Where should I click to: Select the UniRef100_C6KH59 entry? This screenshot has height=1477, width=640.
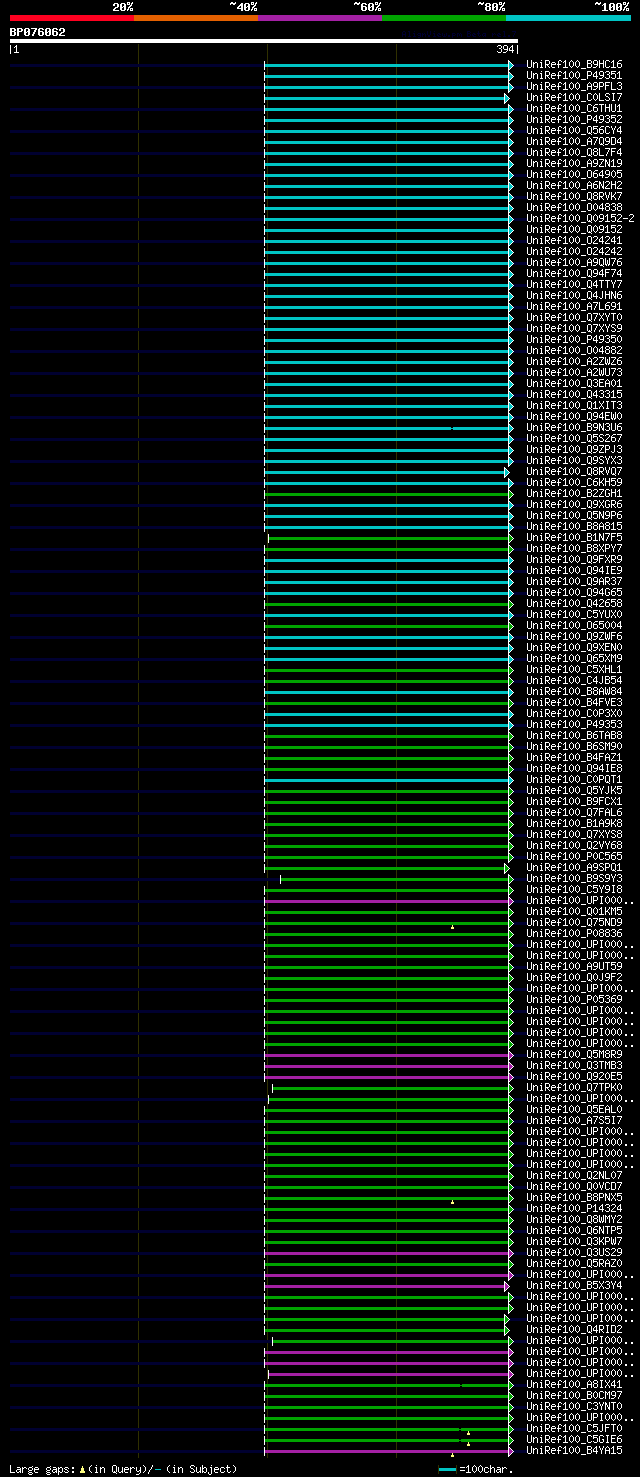pos(574,482)
